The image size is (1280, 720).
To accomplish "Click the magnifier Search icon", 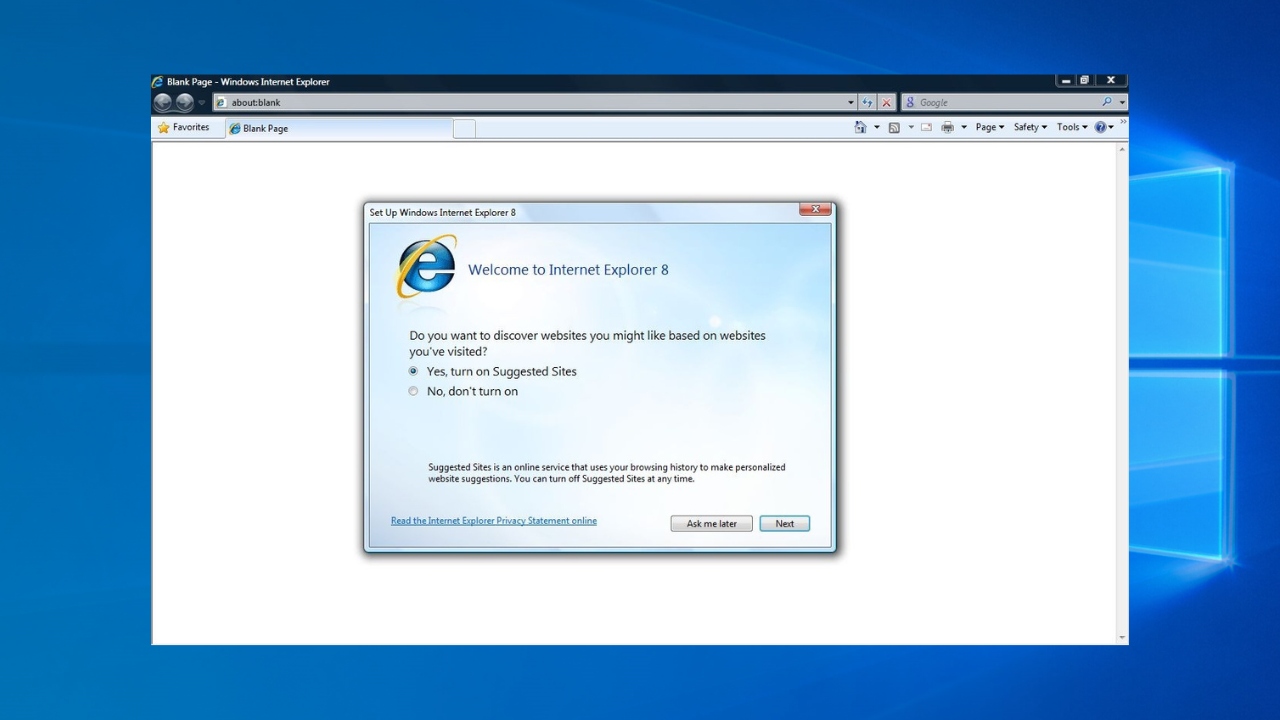I will click(x=1107, y=102).
